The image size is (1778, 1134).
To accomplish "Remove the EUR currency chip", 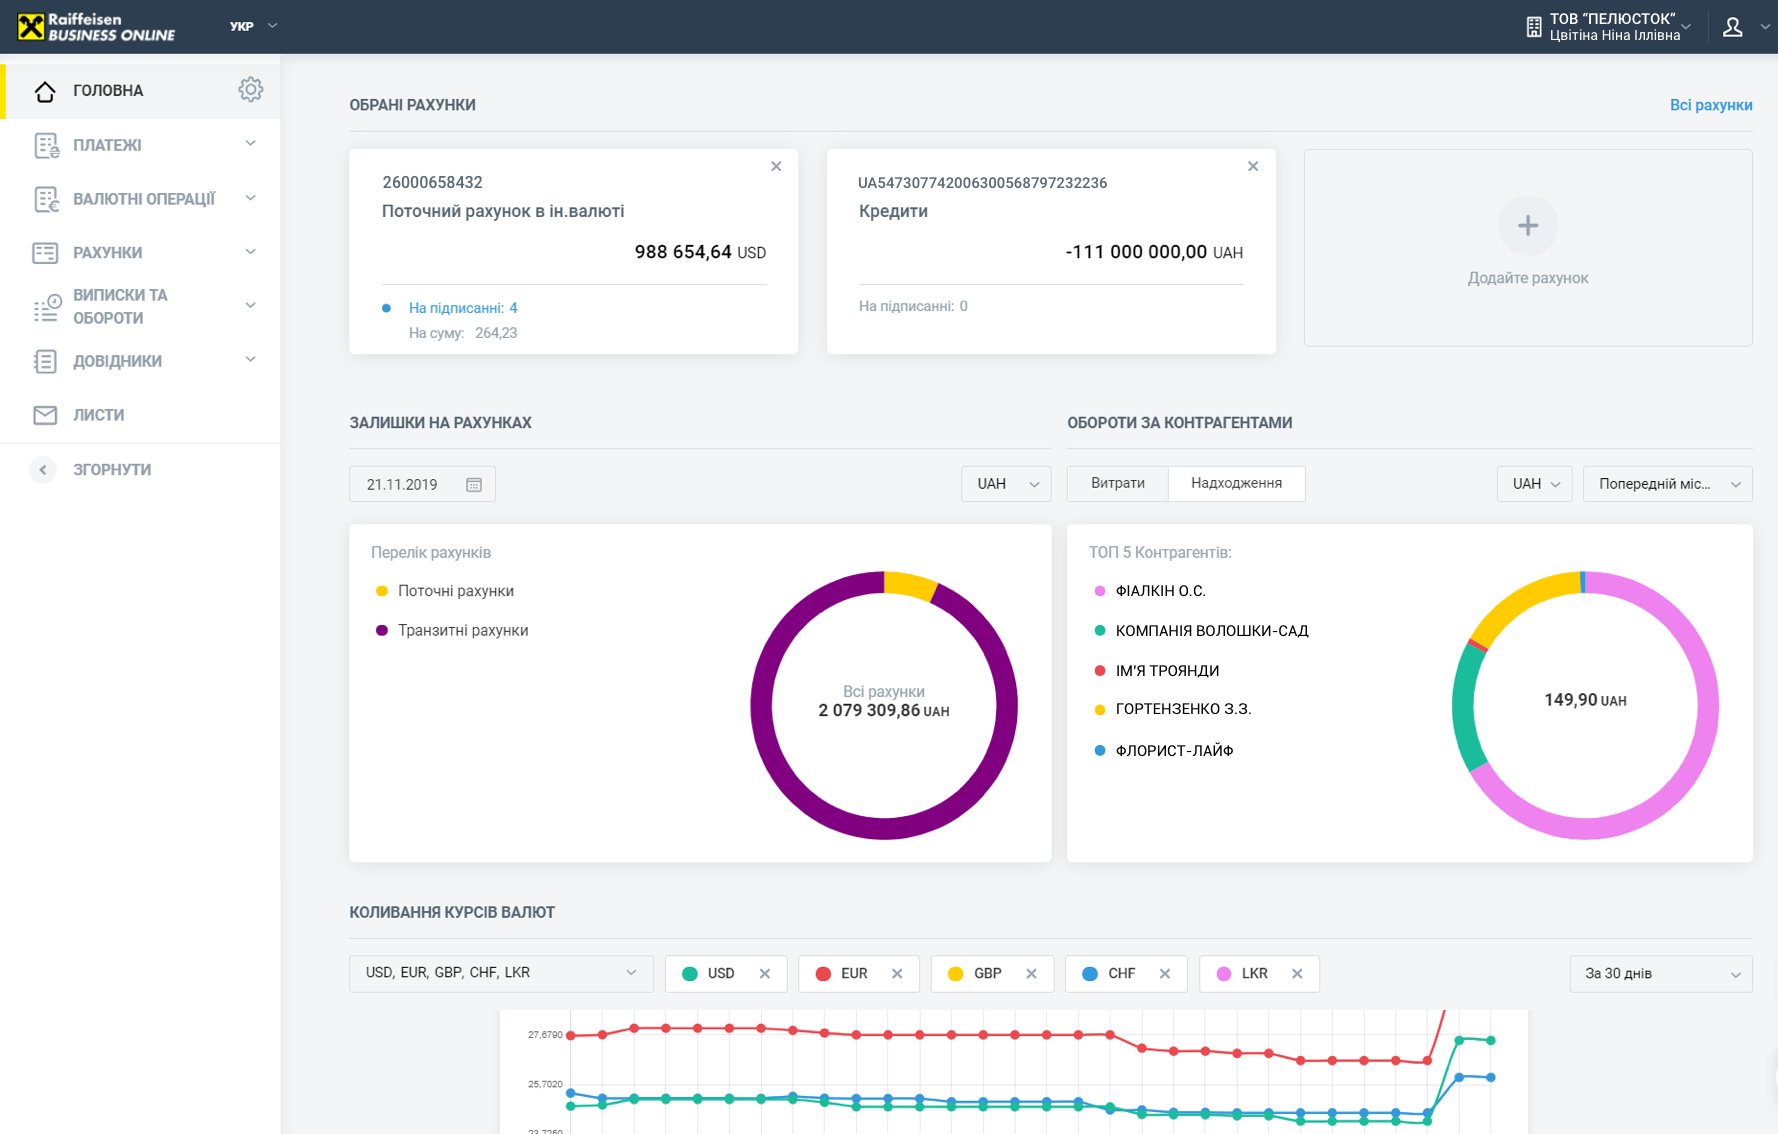I will click(x=897, y=974).
